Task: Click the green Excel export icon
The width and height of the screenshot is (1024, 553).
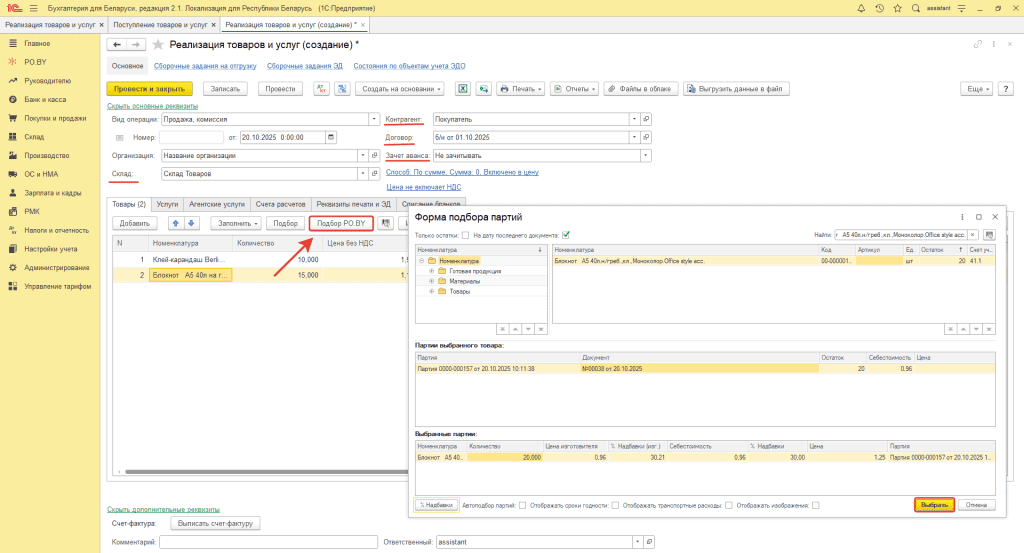Action: tap(463, 89)
